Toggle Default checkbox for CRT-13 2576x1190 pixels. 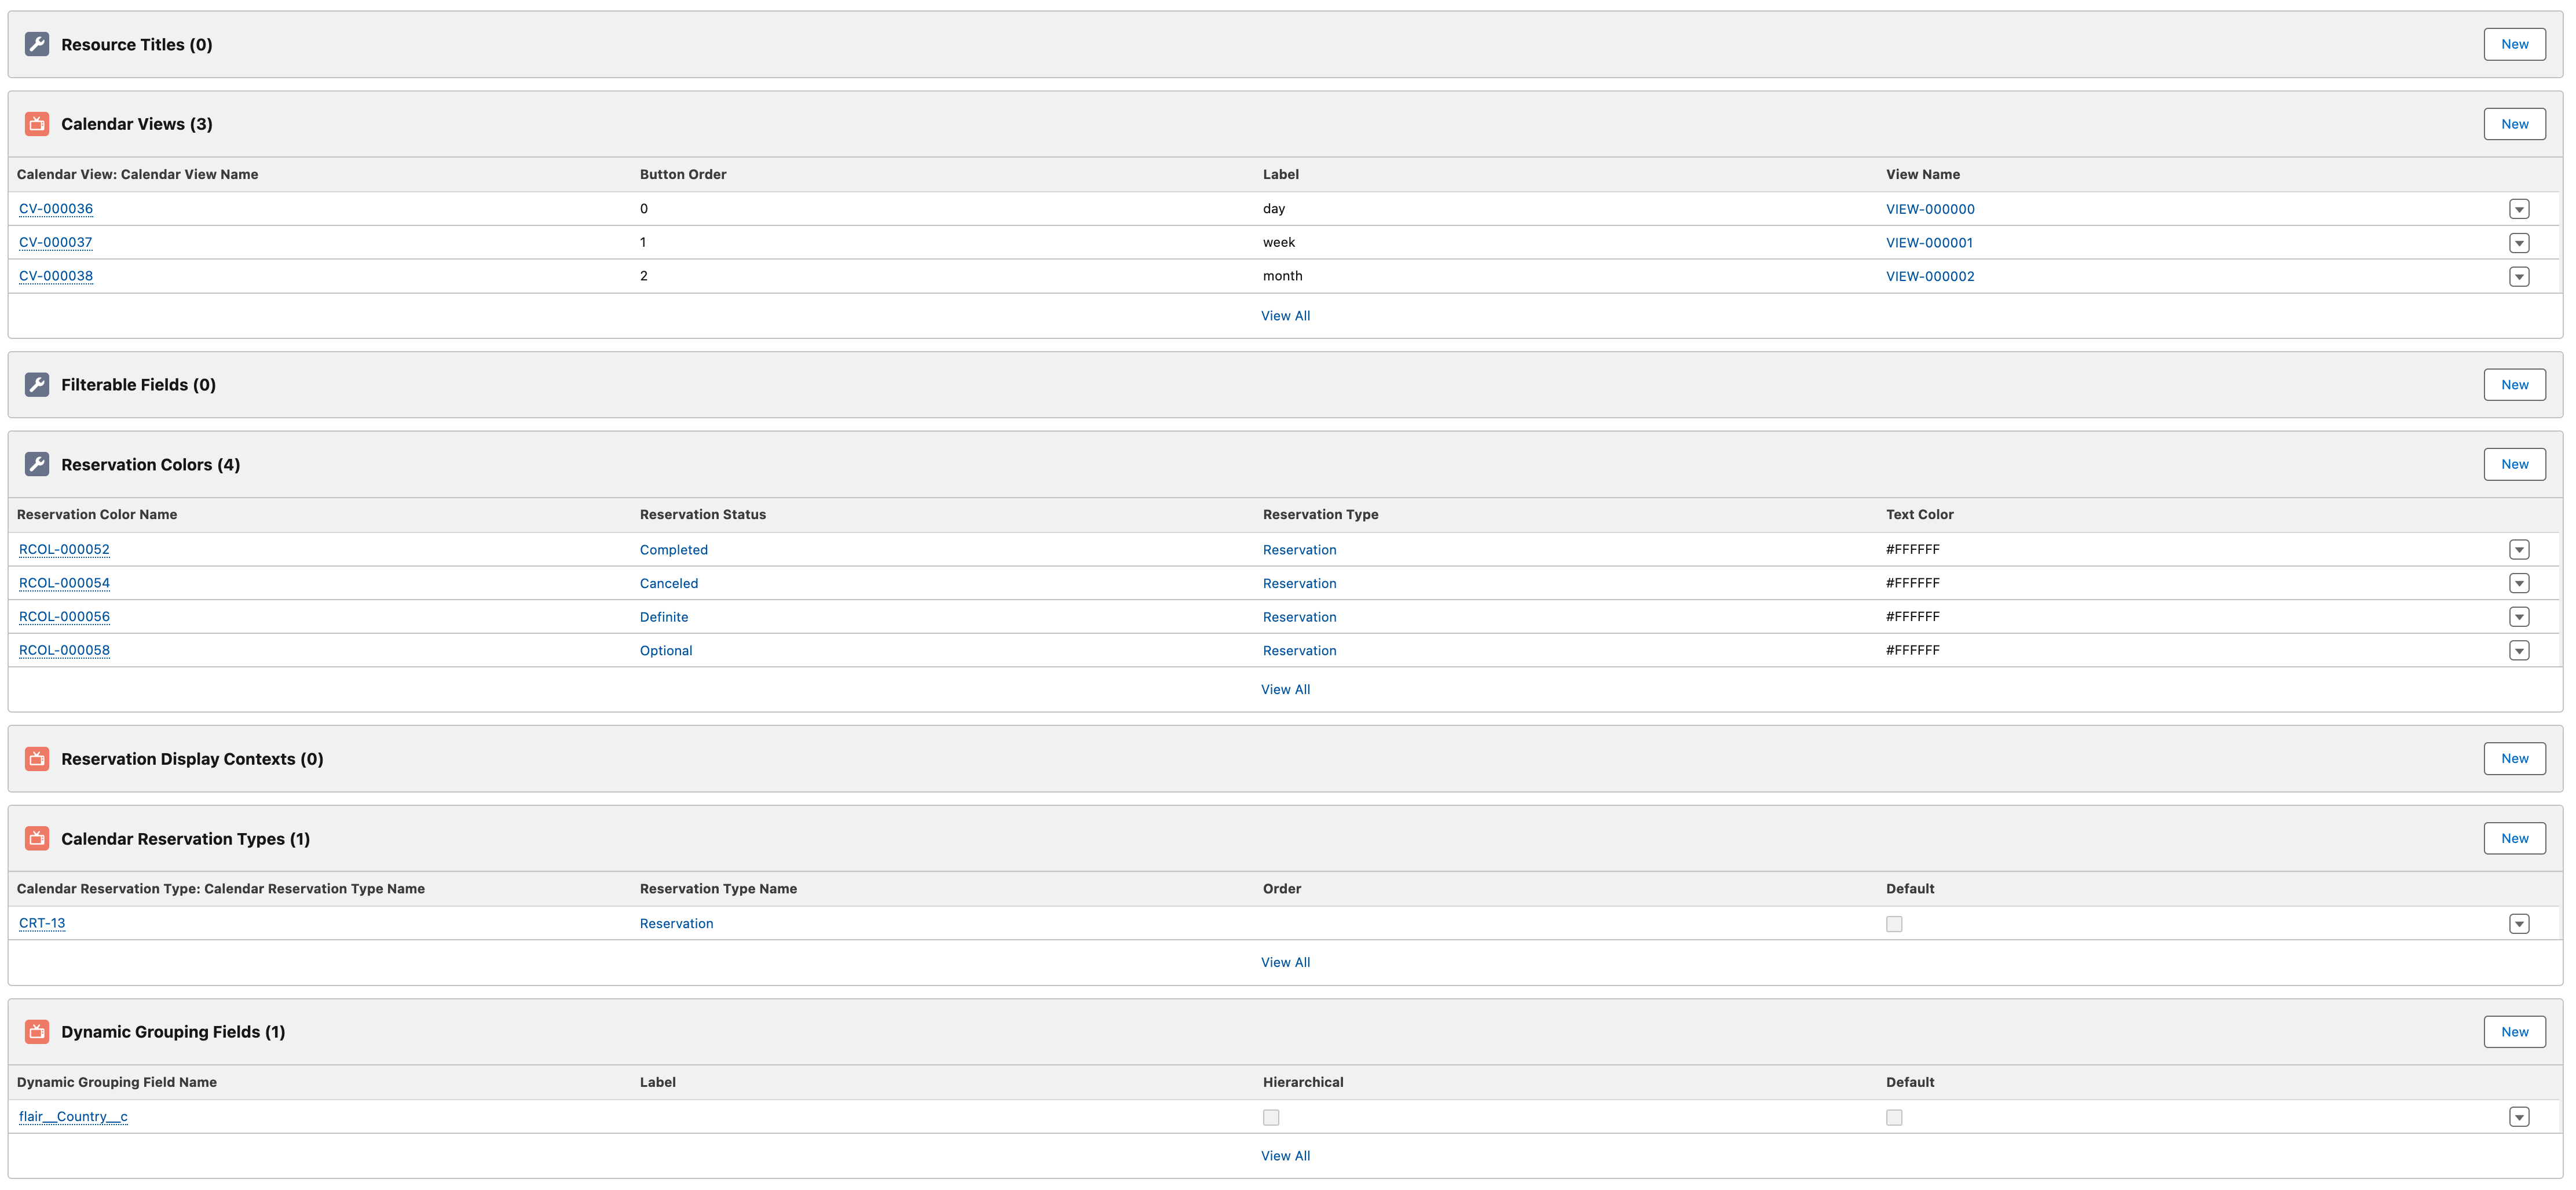point(1894,924)
